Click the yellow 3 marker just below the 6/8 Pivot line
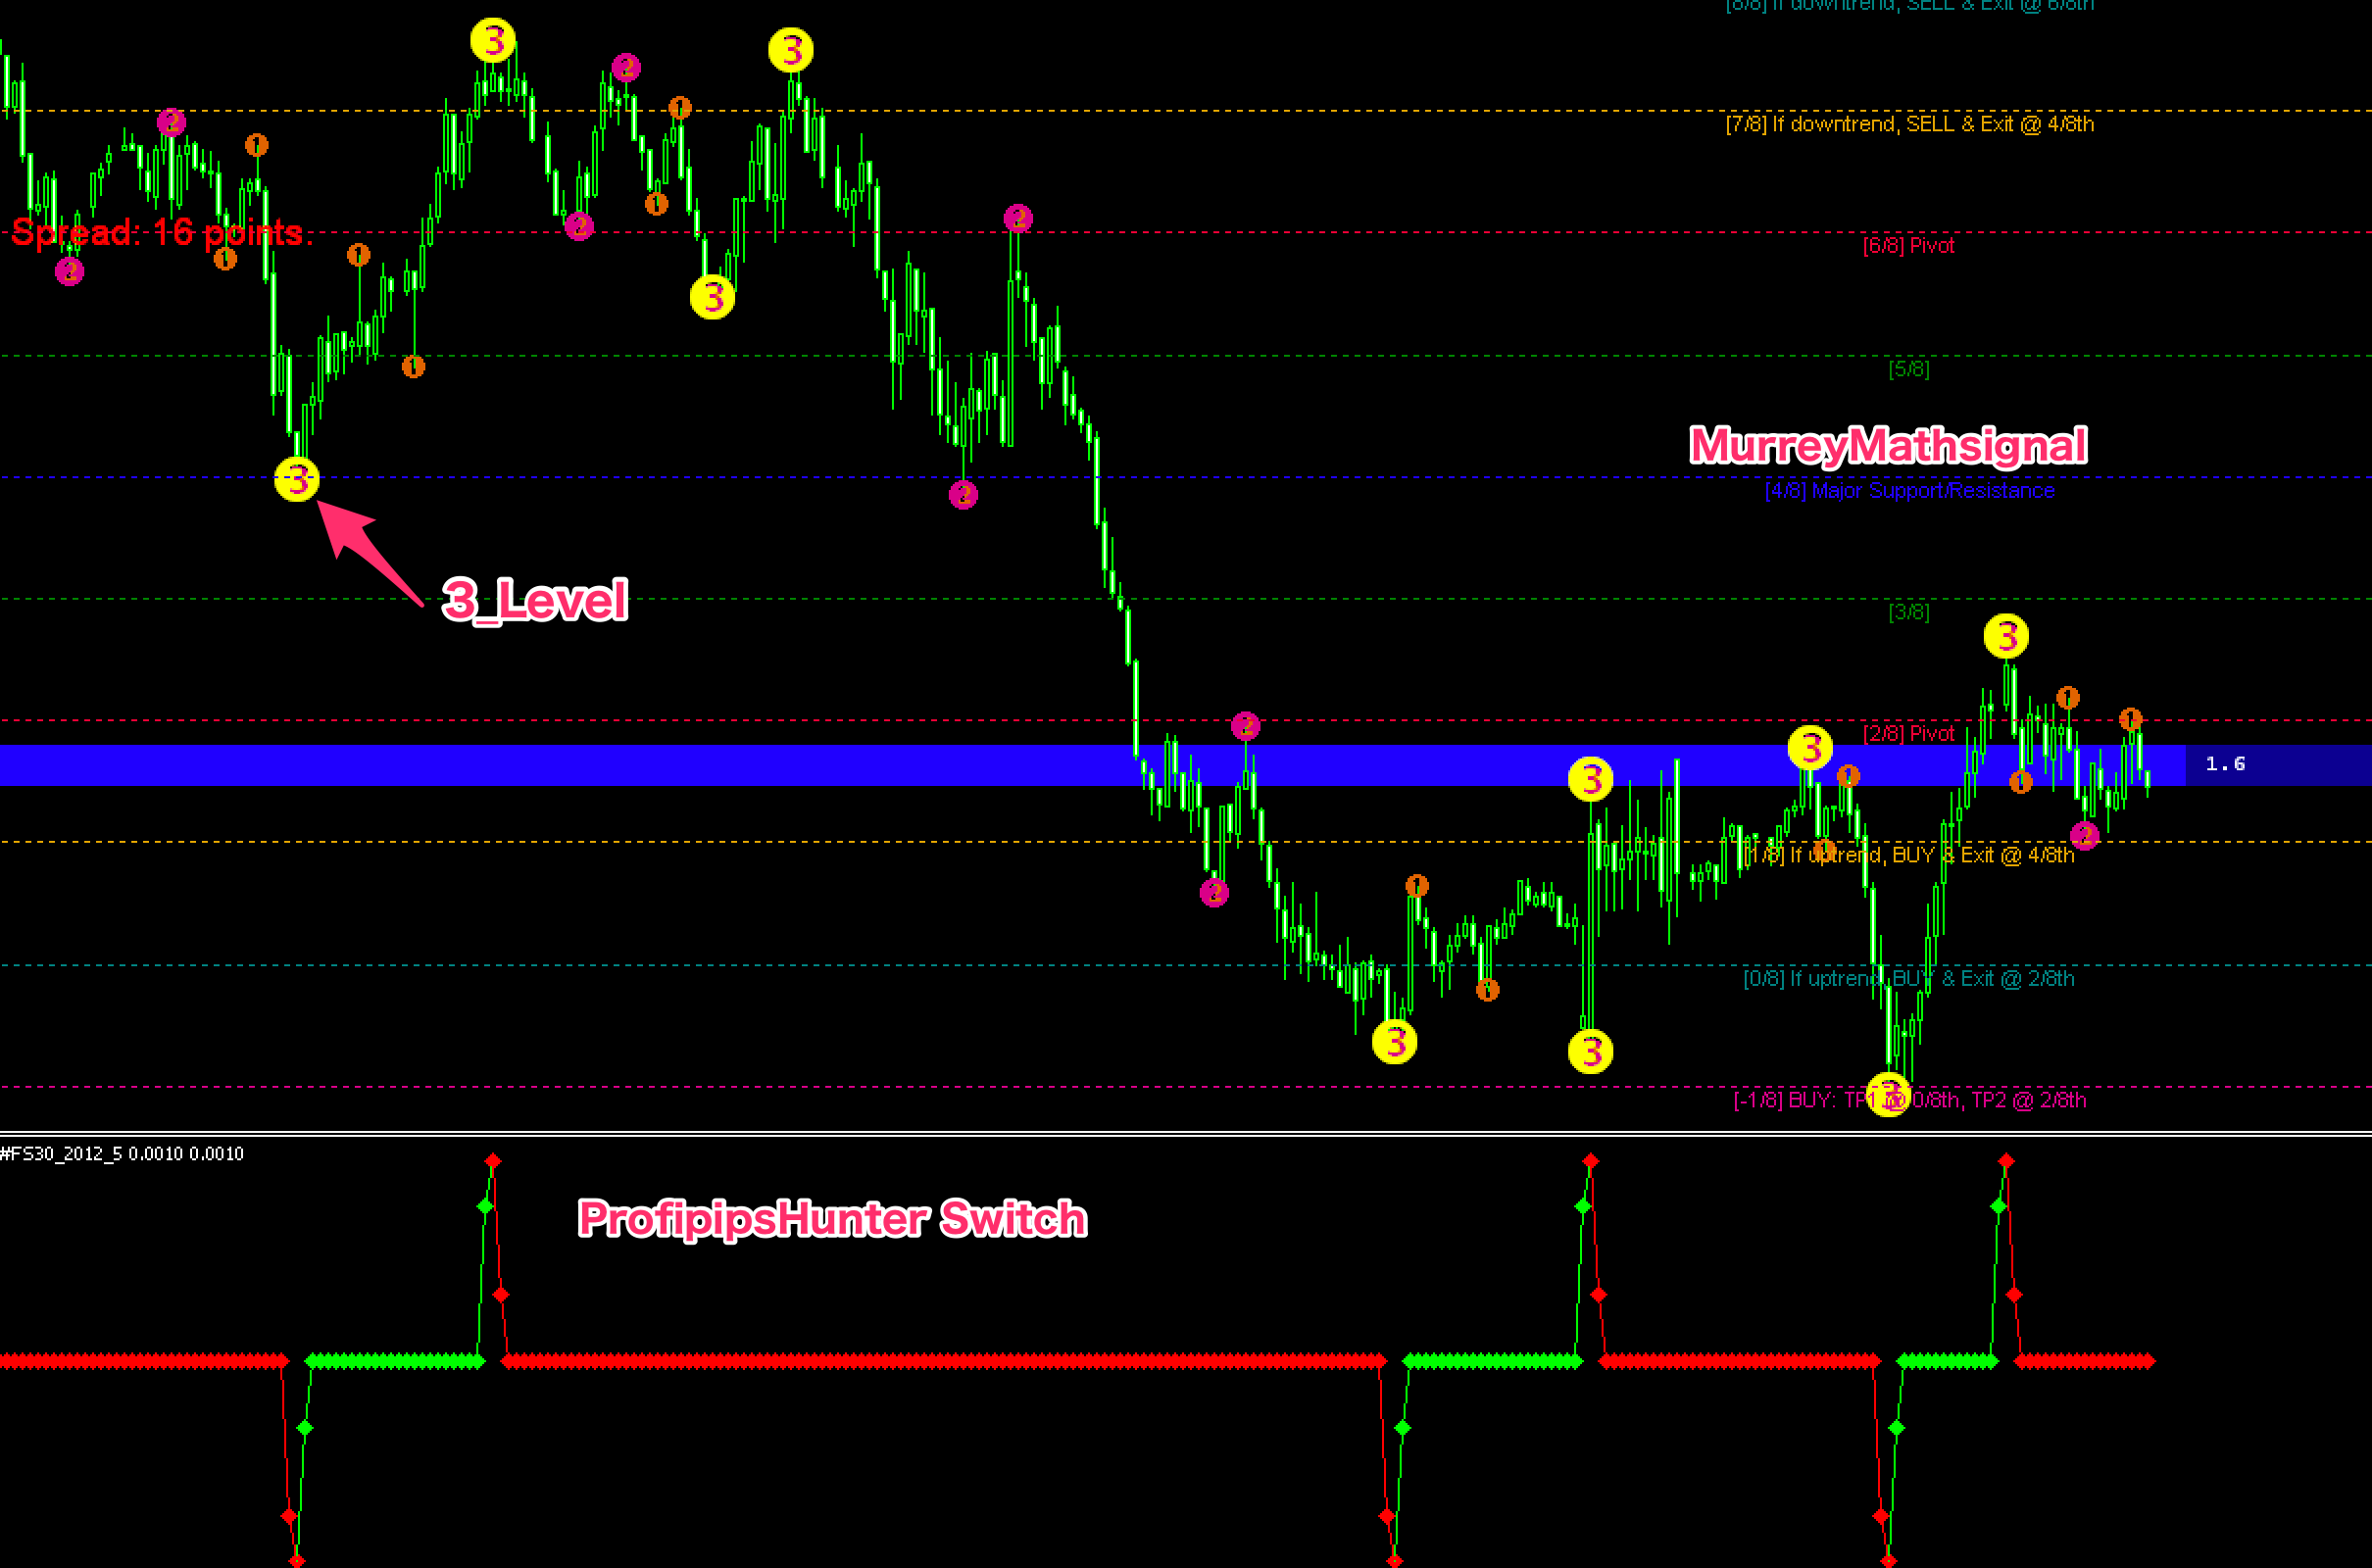This screenshot has height=1568, width=2372. pyautogui.click(x=713, y=297)
